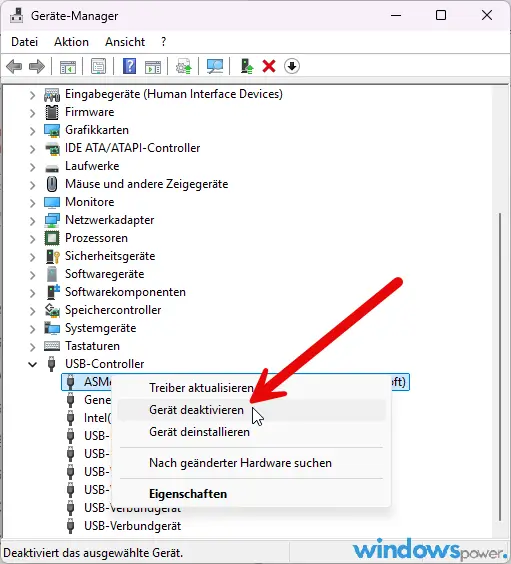Click the red X uninstall device icon
Screen dimensions: 511x564
point(269,66)
